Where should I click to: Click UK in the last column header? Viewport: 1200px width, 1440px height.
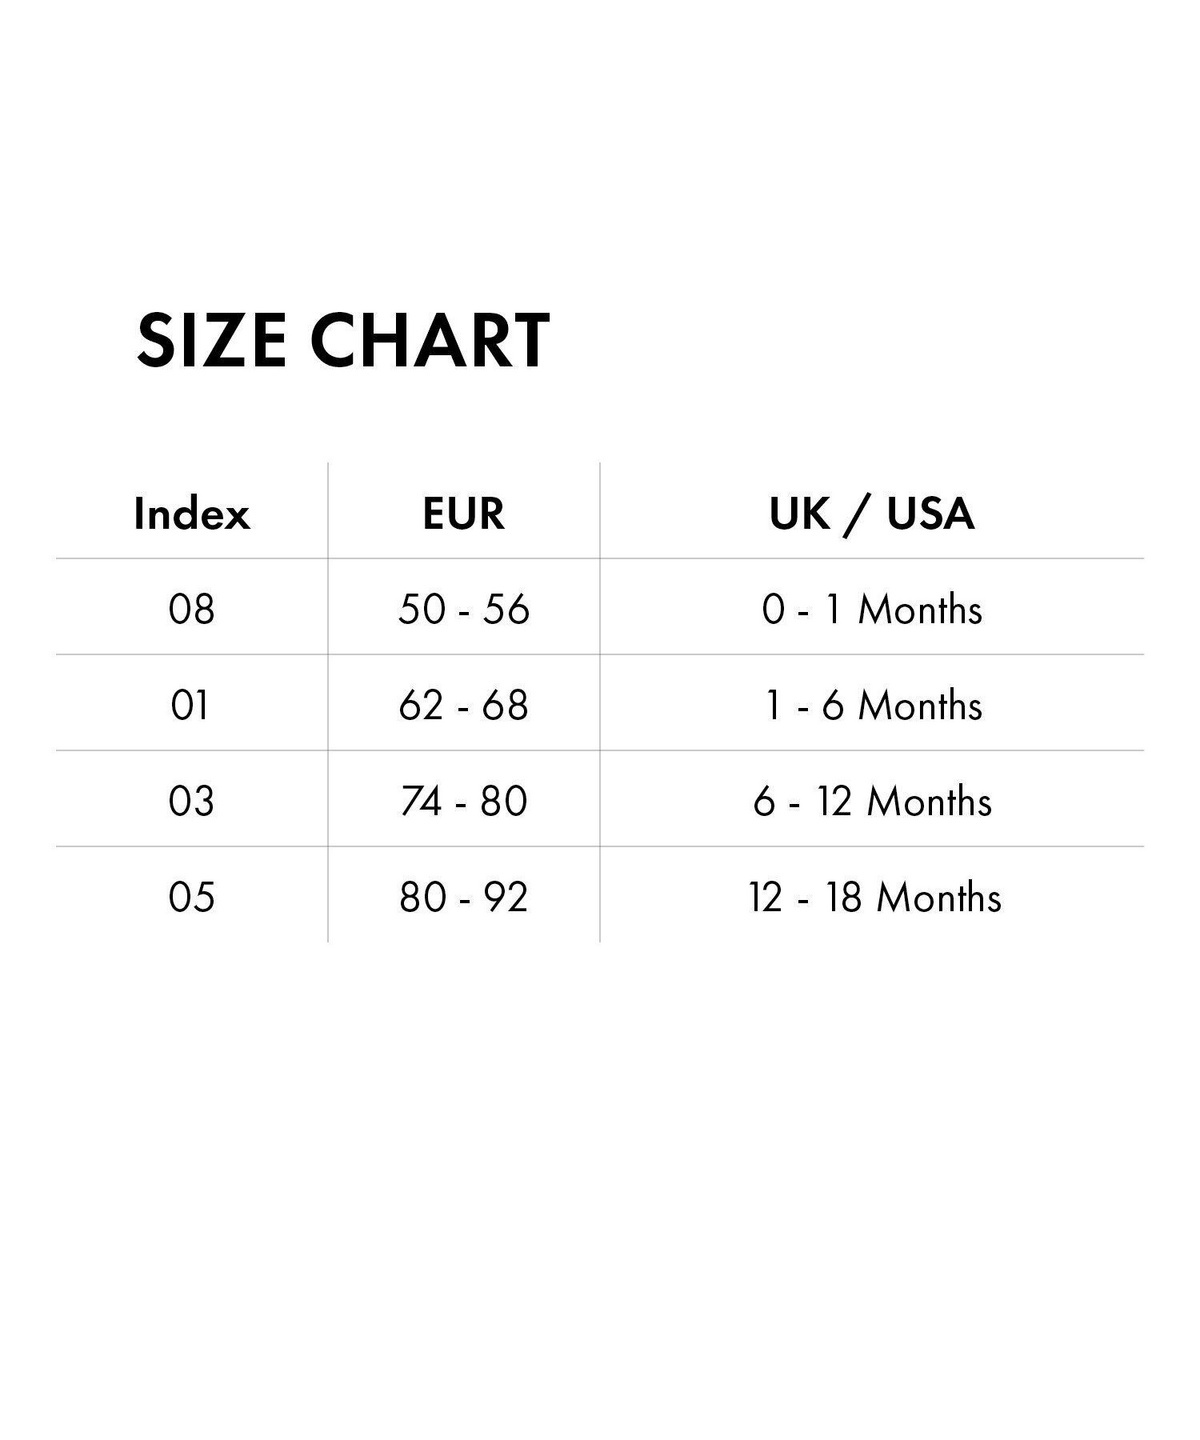click(800, 514)
